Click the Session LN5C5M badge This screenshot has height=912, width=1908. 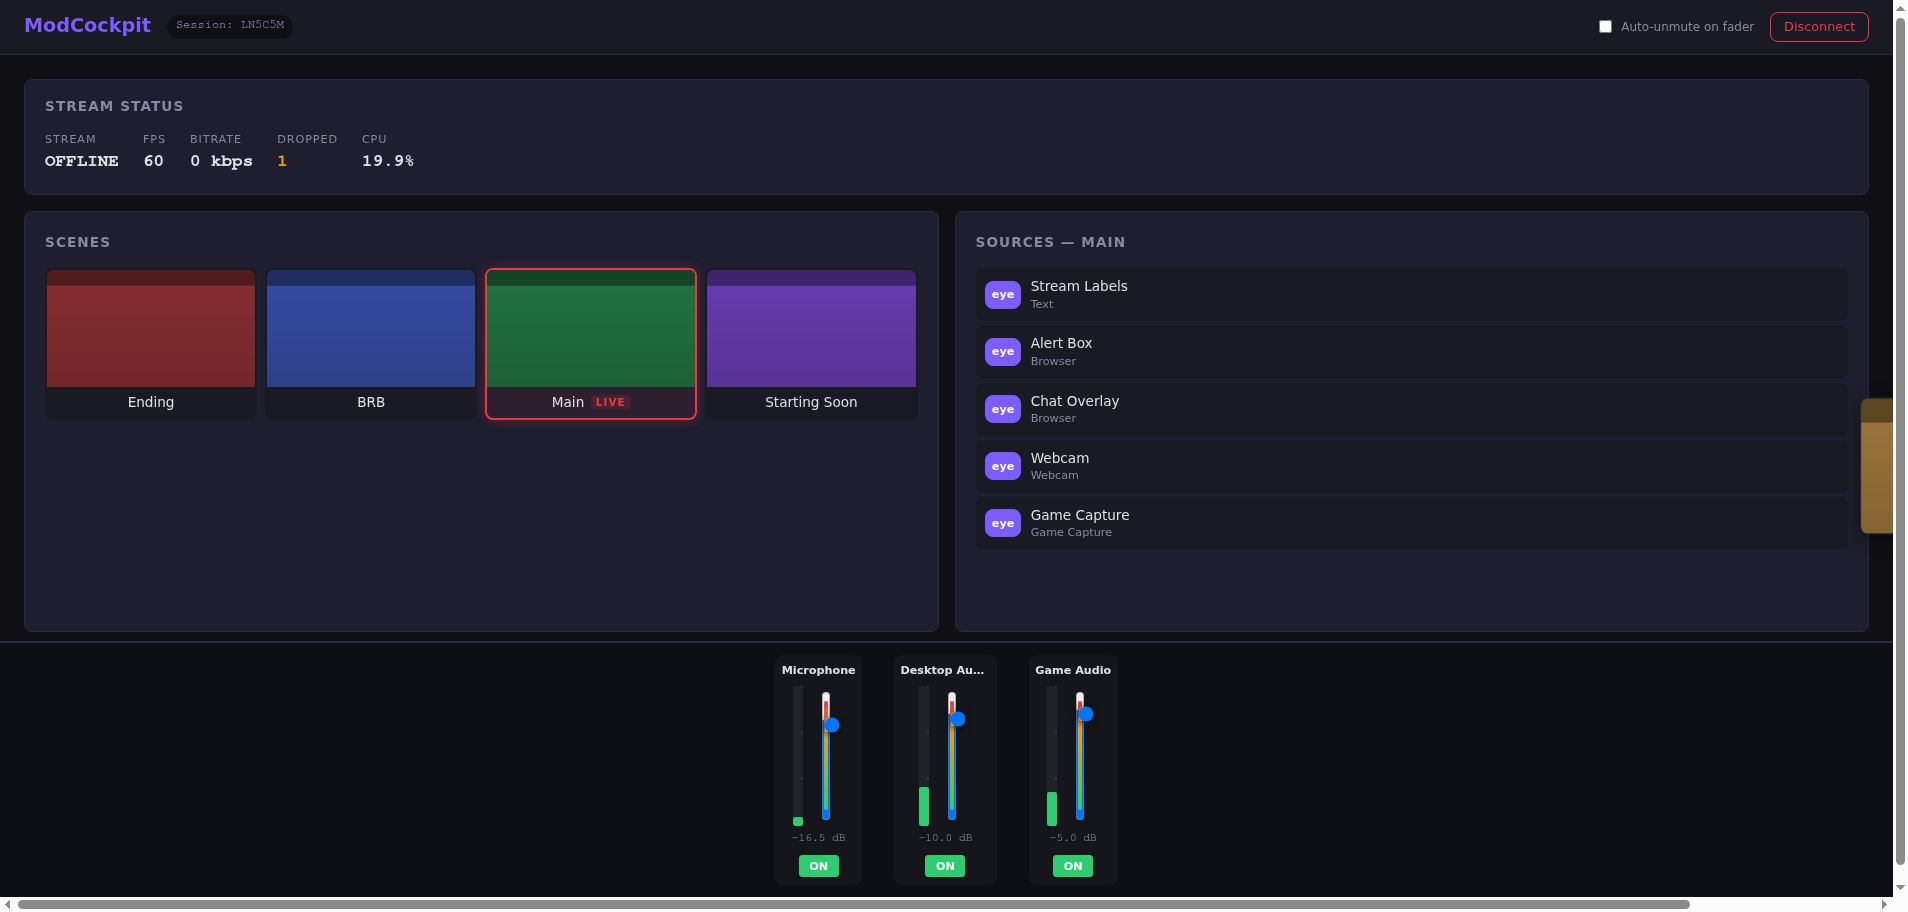[x=229, y=25]
